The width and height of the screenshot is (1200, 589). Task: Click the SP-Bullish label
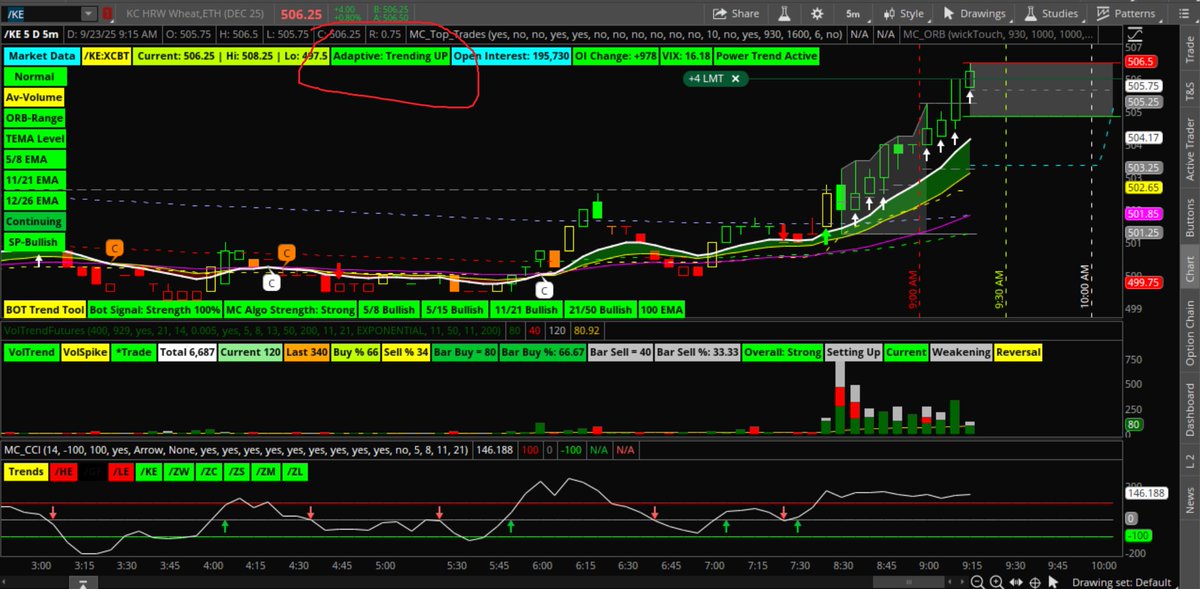(x=35, y=242)
